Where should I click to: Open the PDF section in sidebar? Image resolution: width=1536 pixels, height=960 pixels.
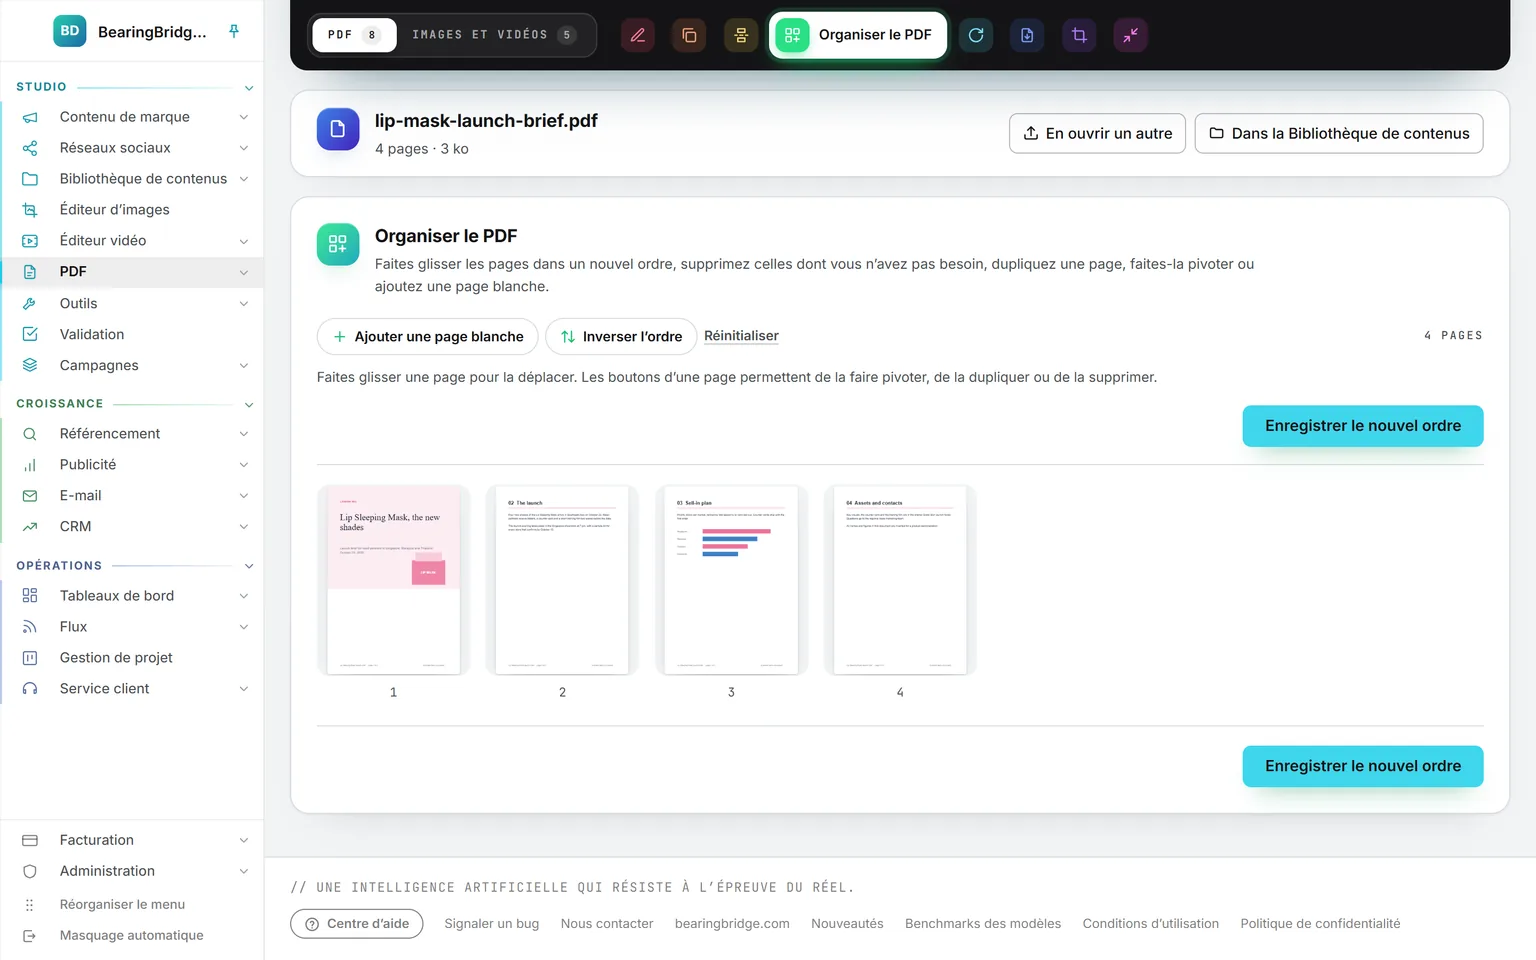click(132, 272)
